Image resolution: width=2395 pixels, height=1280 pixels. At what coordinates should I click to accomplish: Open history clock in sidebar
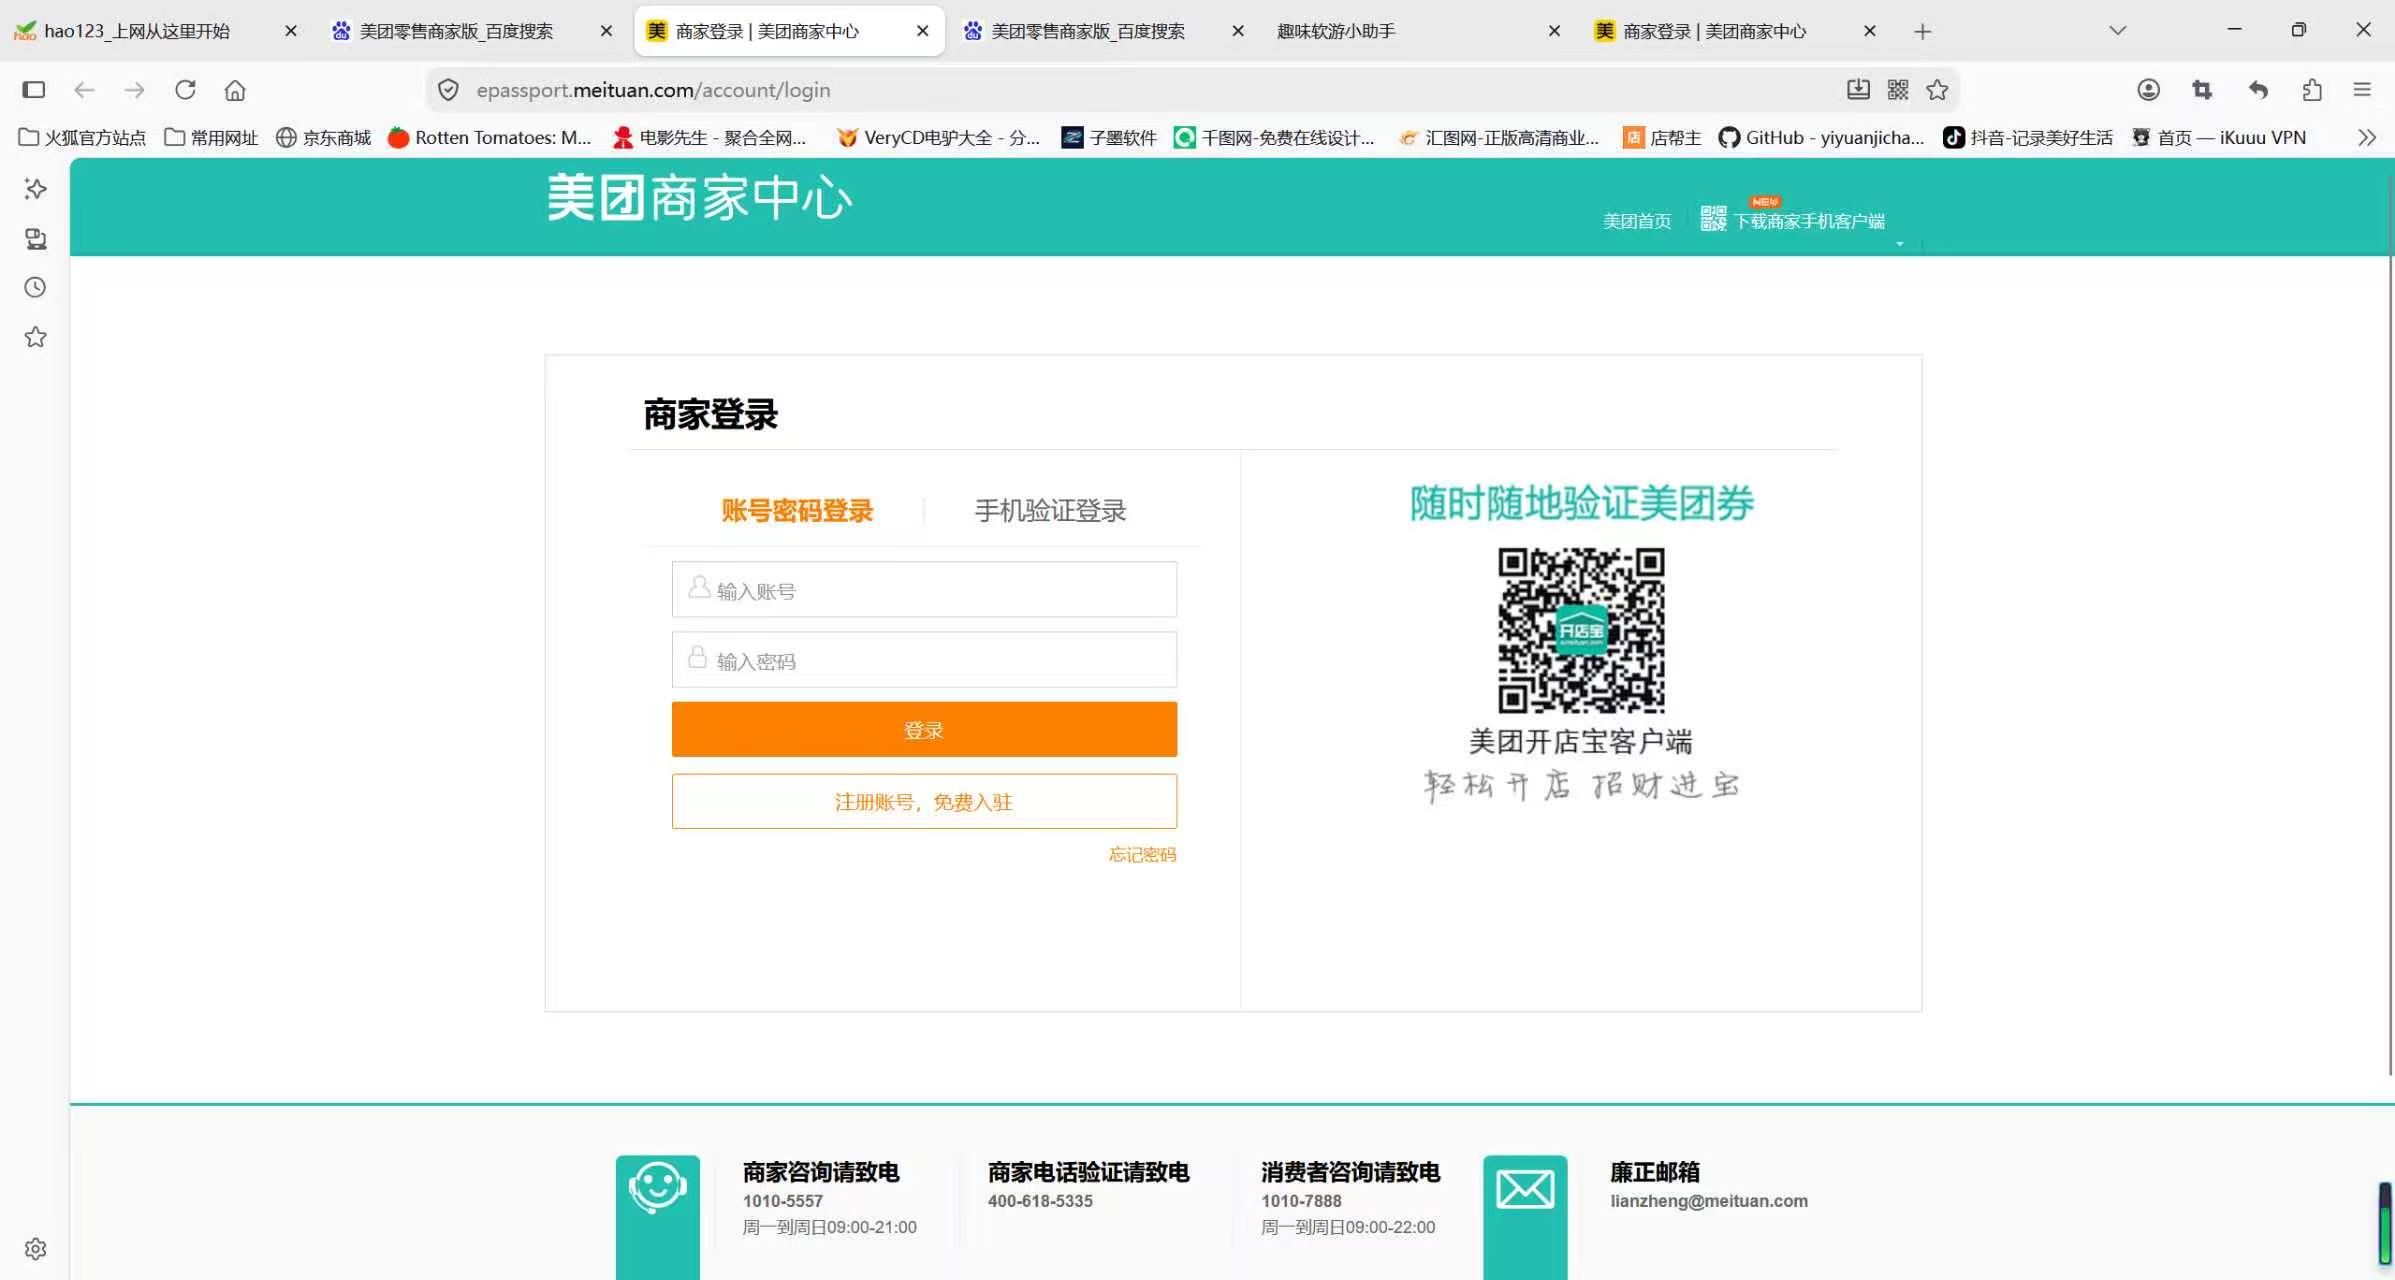click(x=35, y=288)
